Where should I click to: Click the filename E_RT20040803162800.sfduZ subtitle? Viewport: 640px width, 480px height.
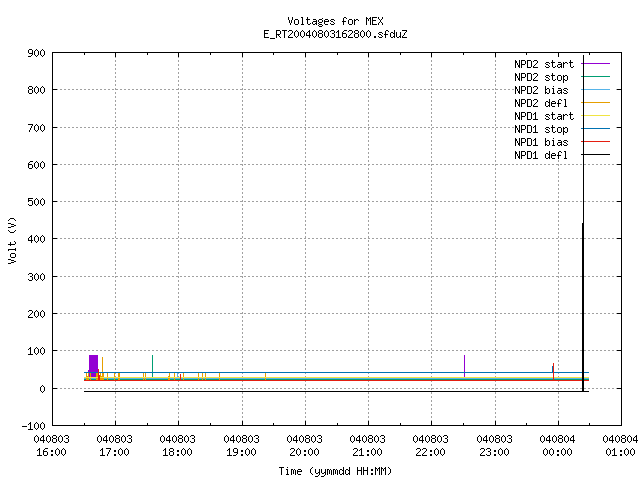(335, 34)
